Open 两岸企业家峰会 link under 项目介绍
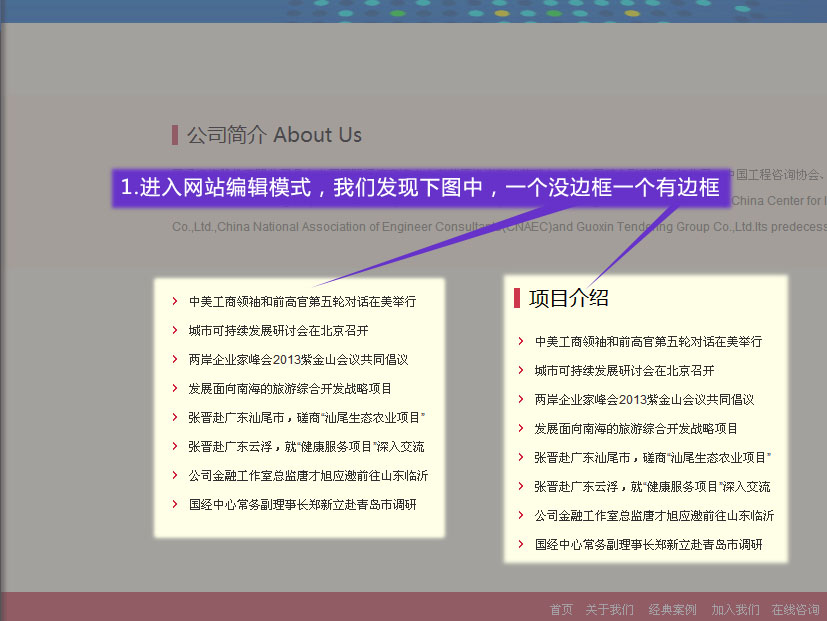827x621 pixels. point(644,399)
